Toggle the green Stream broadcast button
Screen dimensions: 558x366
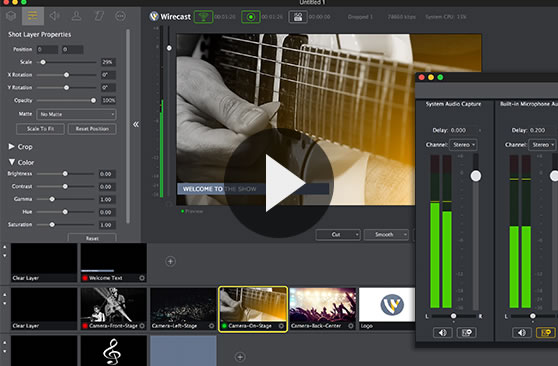[x=203, y=17]
